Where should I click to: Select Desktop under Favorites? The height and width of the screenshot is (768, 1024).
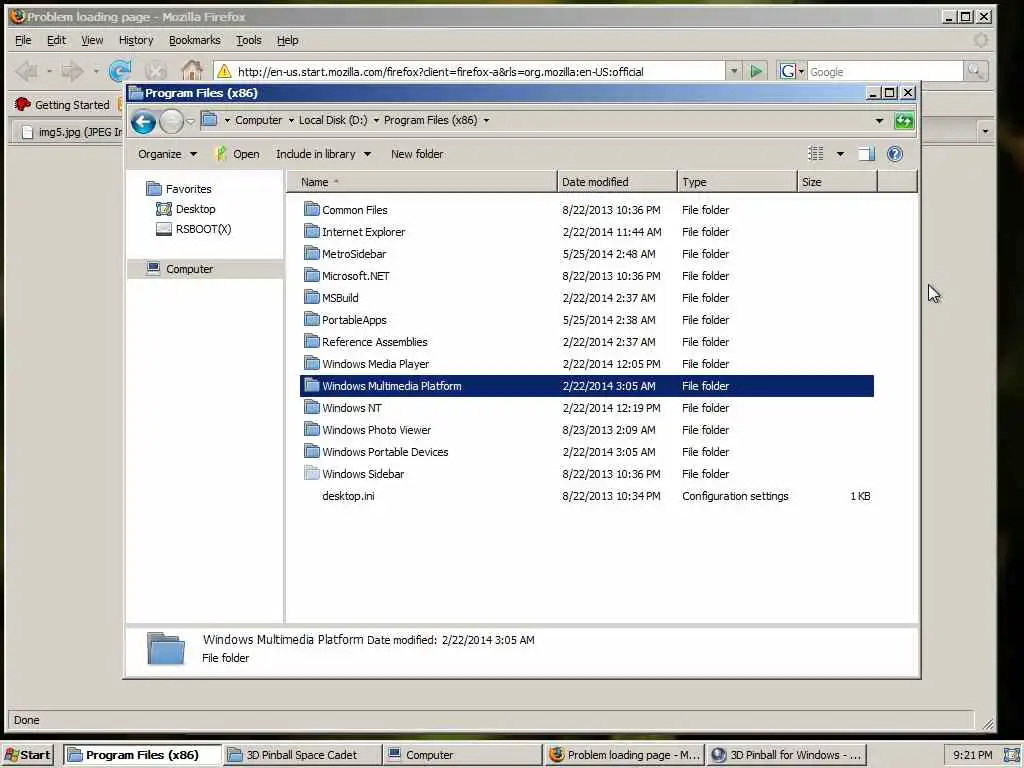195,209
